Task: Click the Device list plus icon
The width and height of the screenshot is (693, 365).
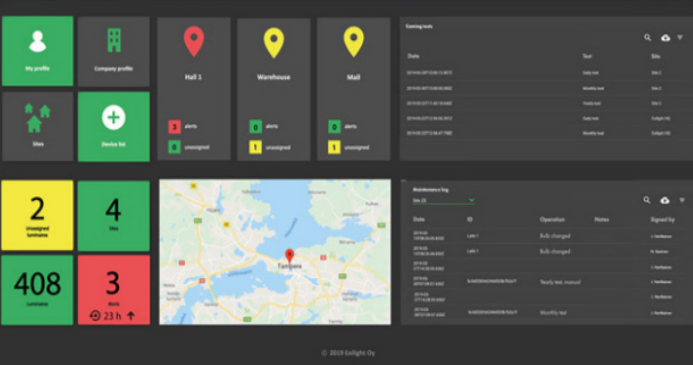Action: [114, 118]
